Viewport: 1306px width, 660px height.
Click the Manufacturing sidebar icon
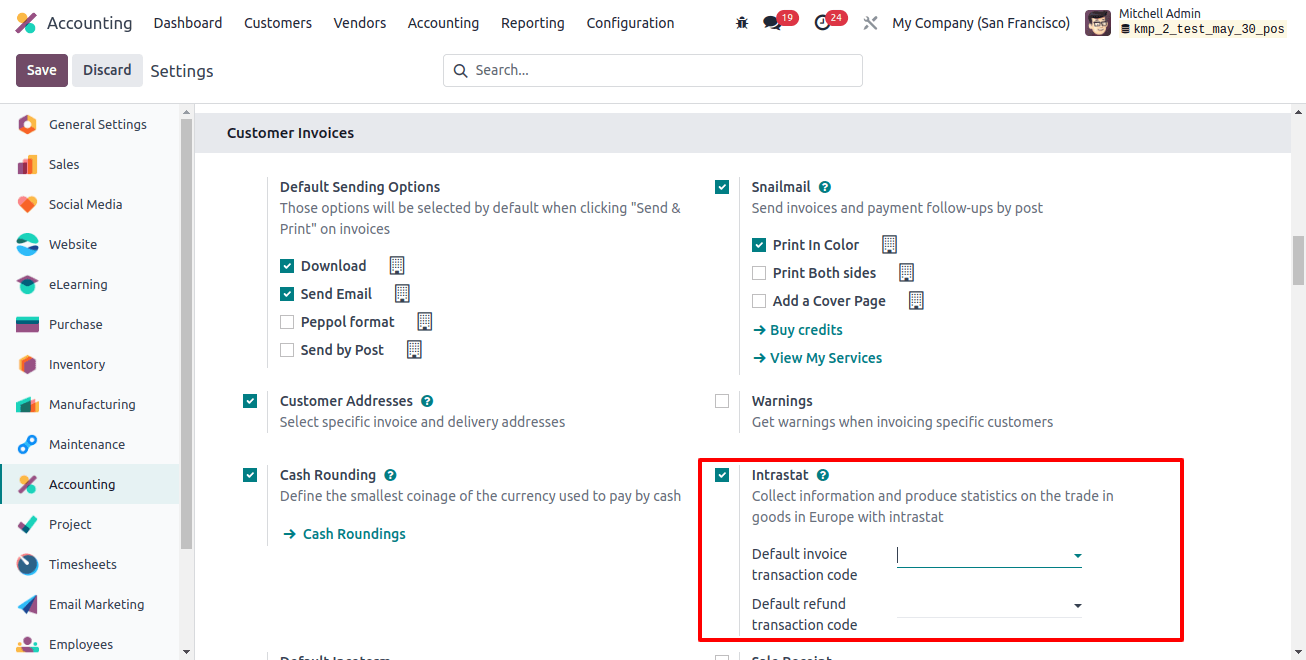[28, 405]
